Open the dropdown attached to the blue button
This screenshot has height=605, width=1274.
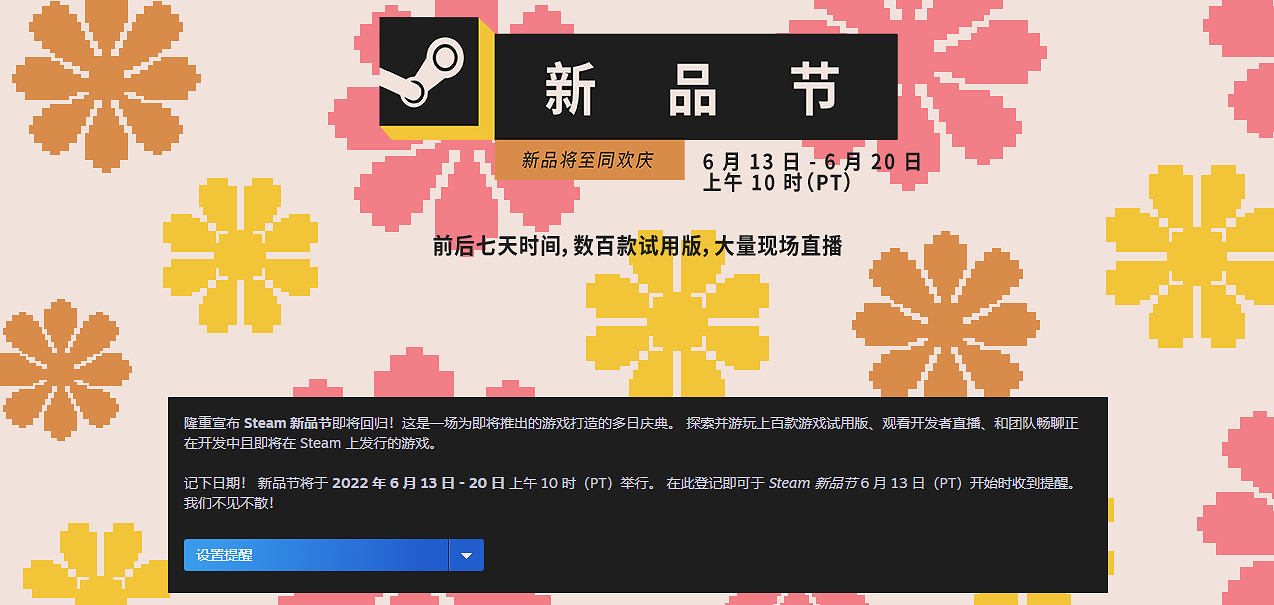pos(466,554)
